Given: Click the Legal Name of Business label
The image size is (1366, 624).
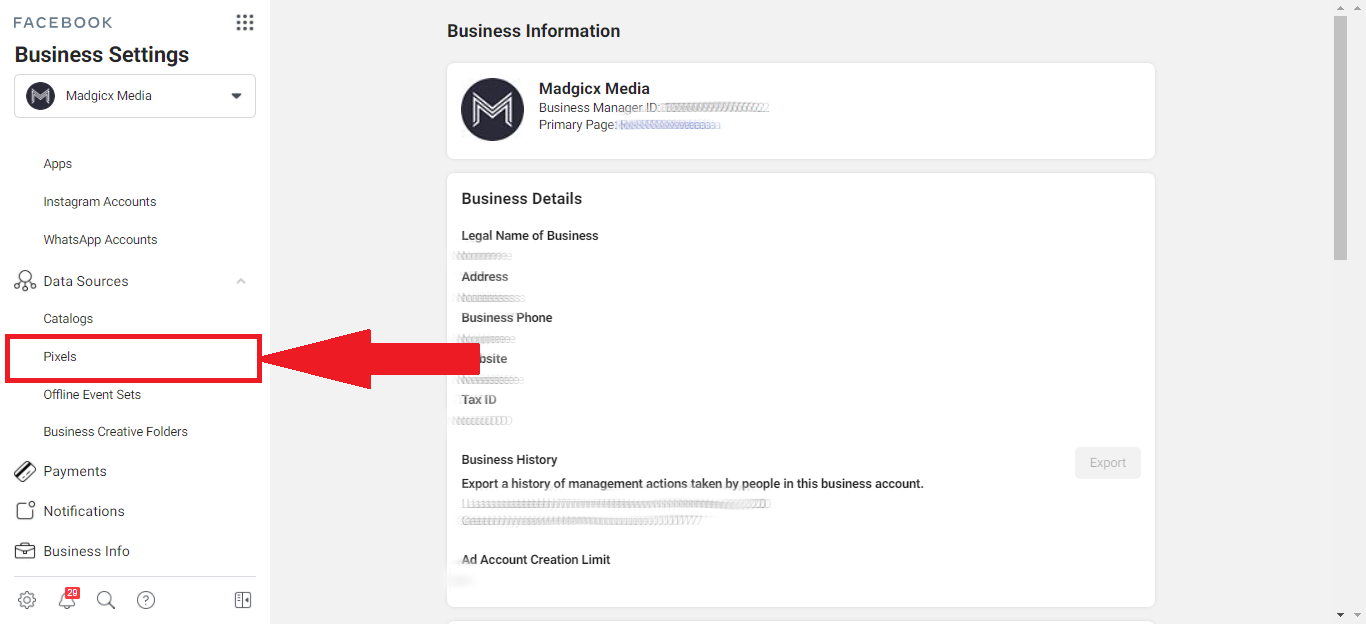Looking at the screenshot, I should point(530,236).
